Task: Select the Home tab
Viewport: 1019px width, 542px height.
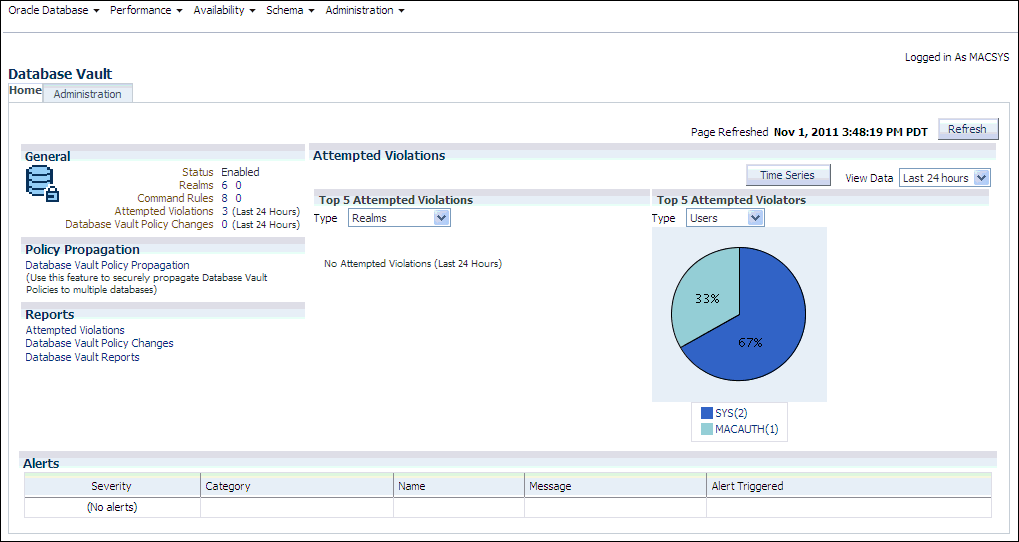Action: [25, 91]
